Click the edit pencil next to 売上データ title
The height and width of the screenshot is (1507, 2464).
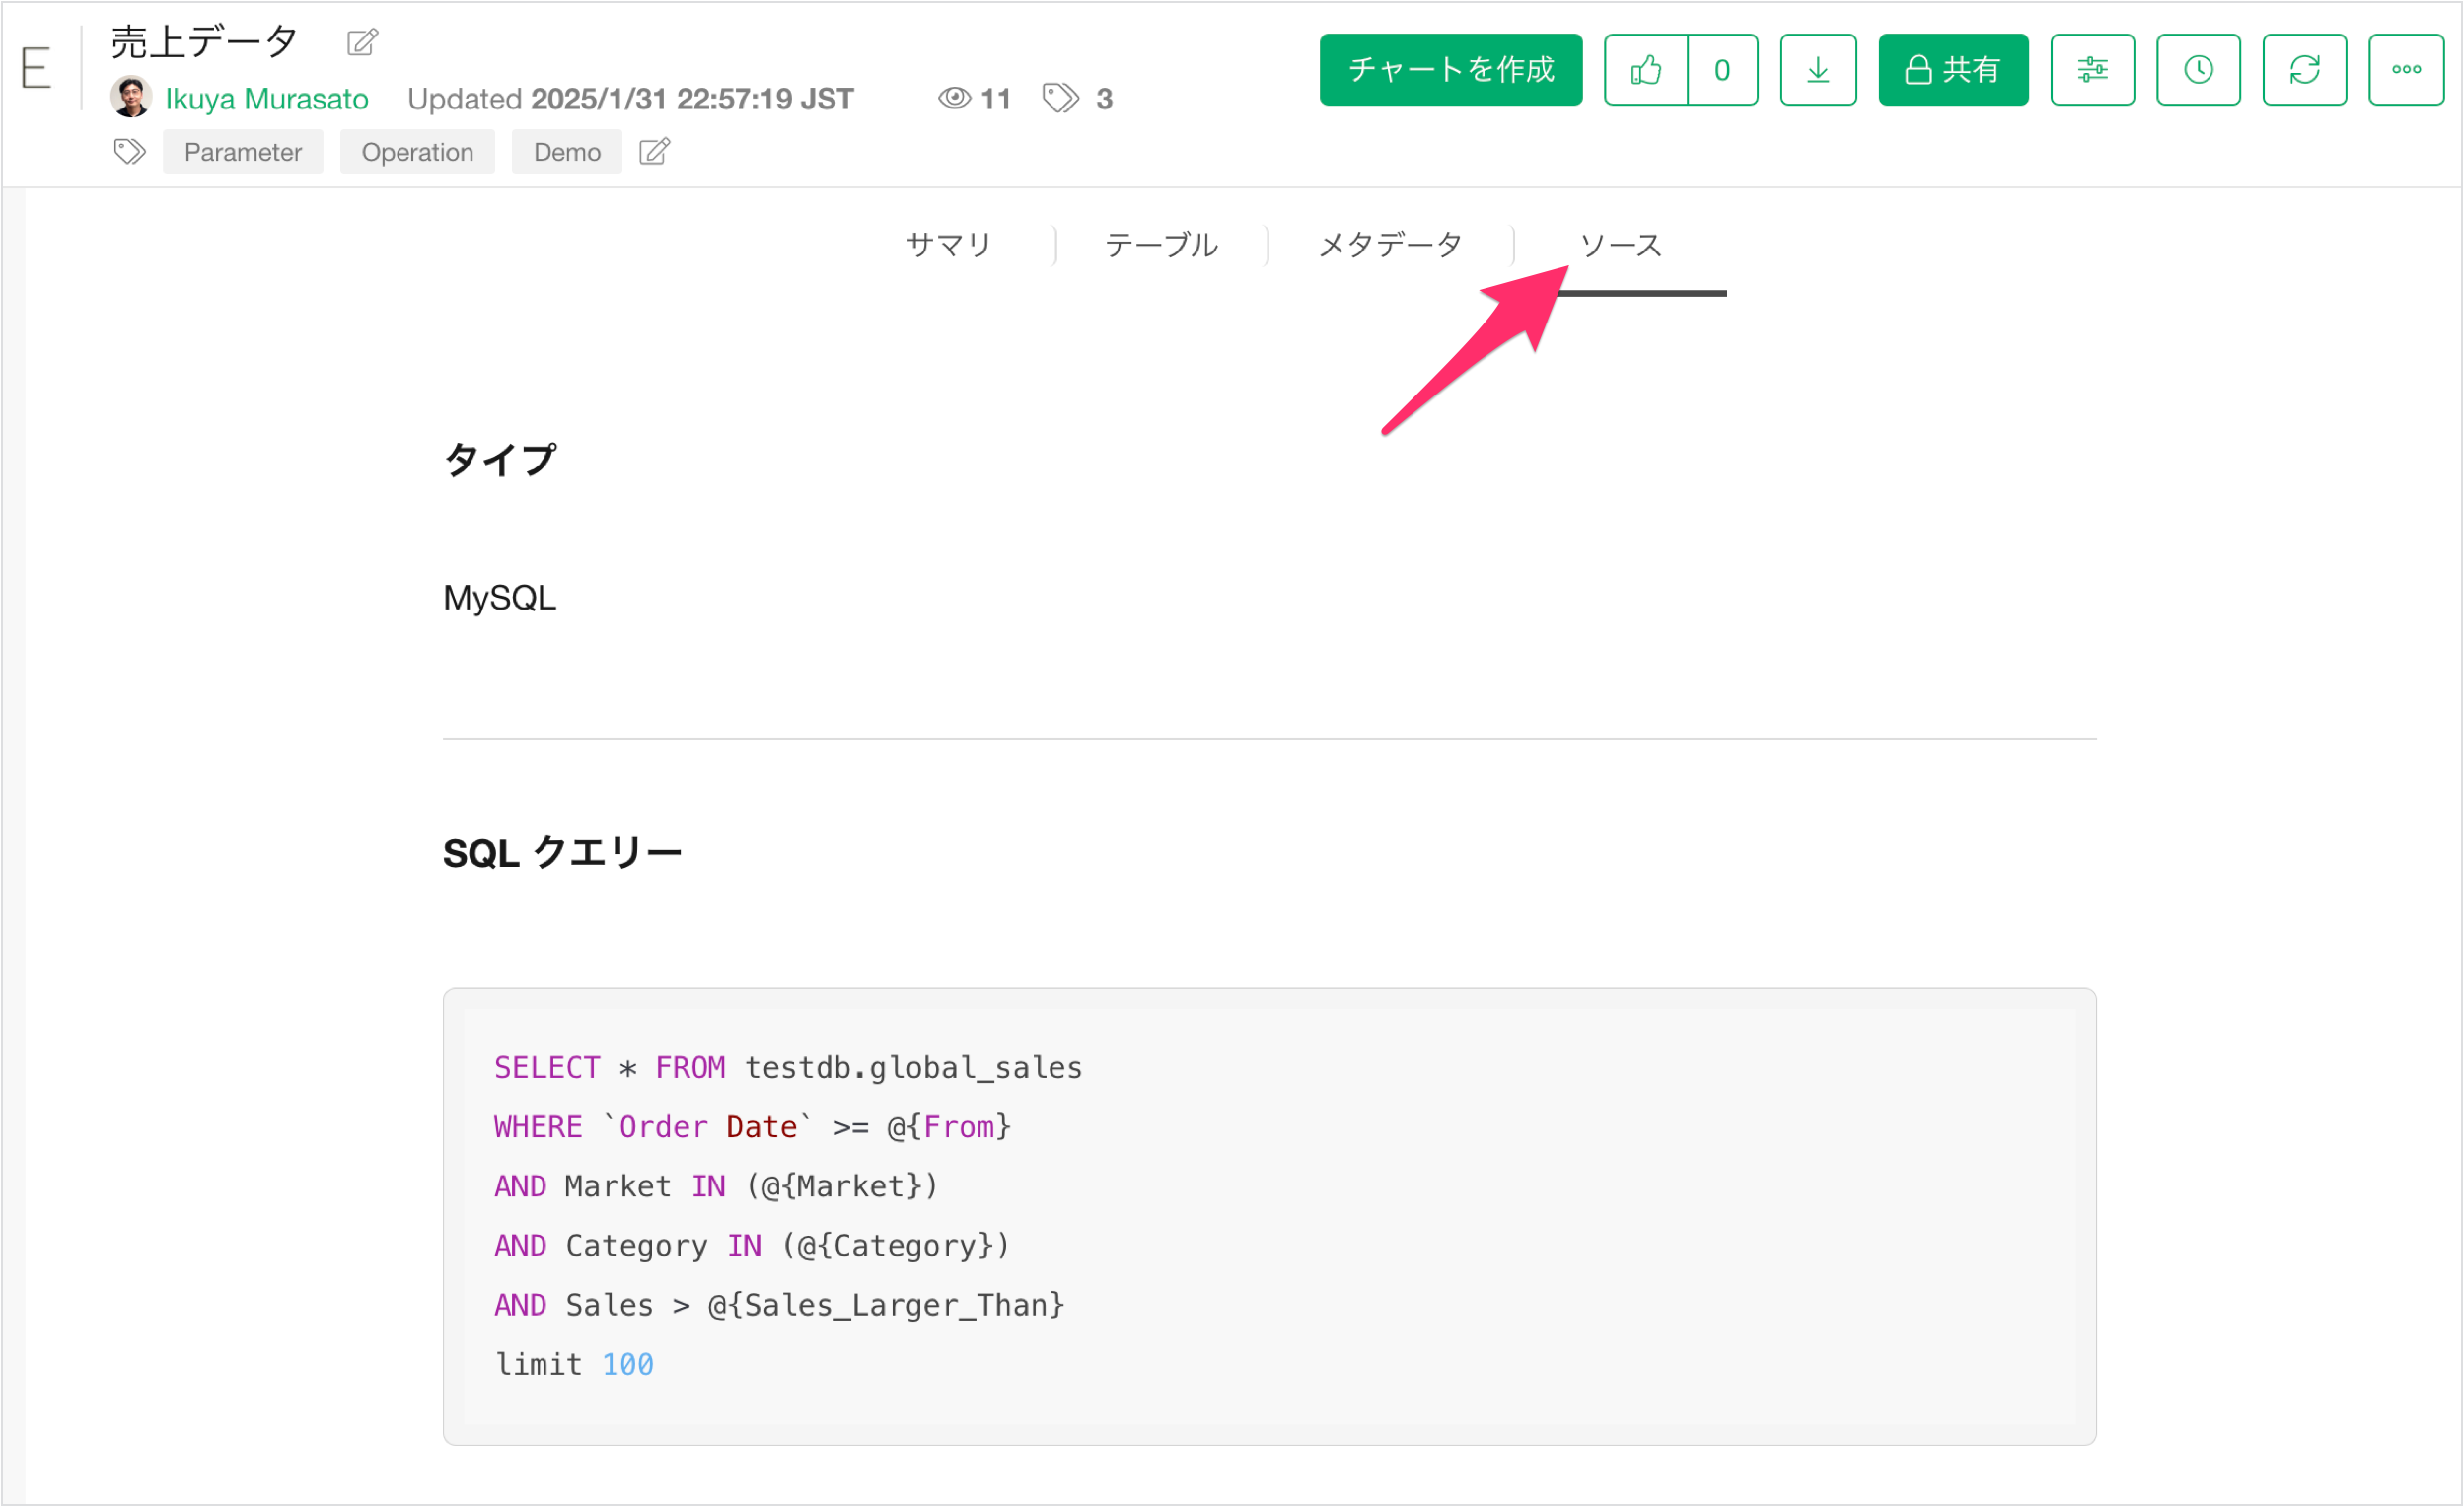[x=362, y=43]
